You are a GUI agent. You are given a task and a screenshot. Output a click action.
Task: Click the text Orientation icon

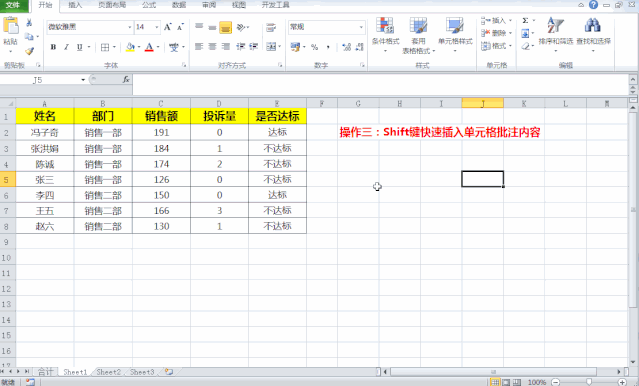pos(241,27)
